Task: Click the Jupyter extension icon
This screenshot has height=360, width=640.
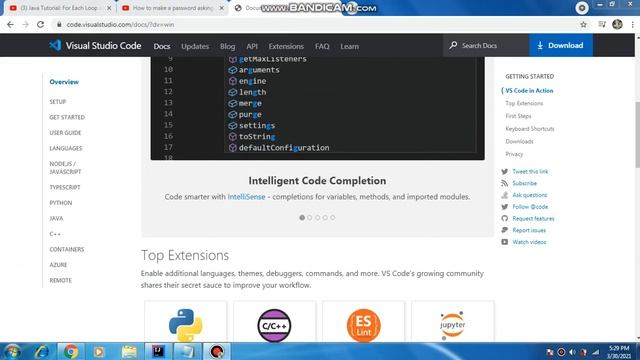Action: [x=452, y=325]
